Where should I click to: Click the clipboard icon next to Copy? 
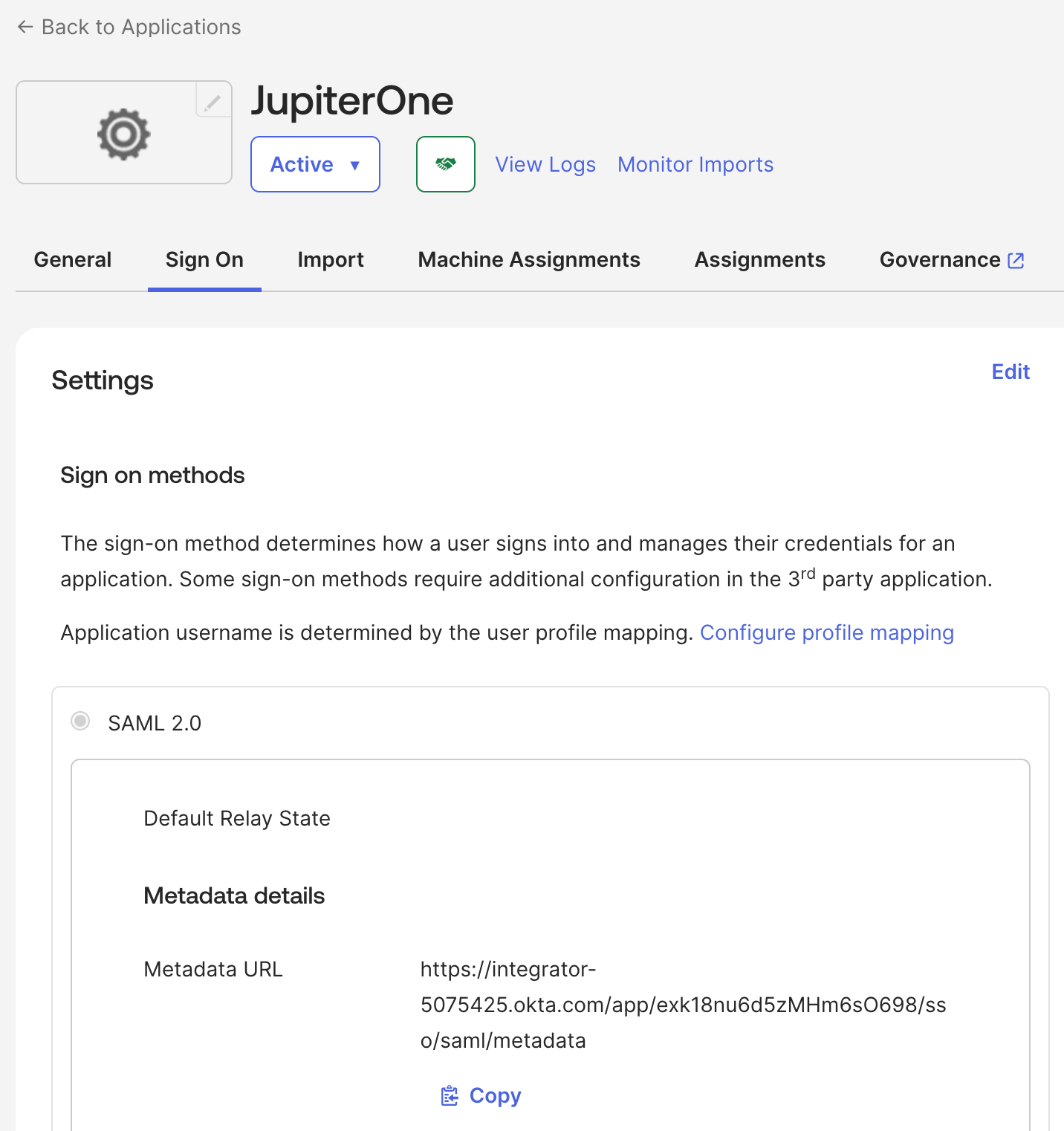(x=449, y=1096)
